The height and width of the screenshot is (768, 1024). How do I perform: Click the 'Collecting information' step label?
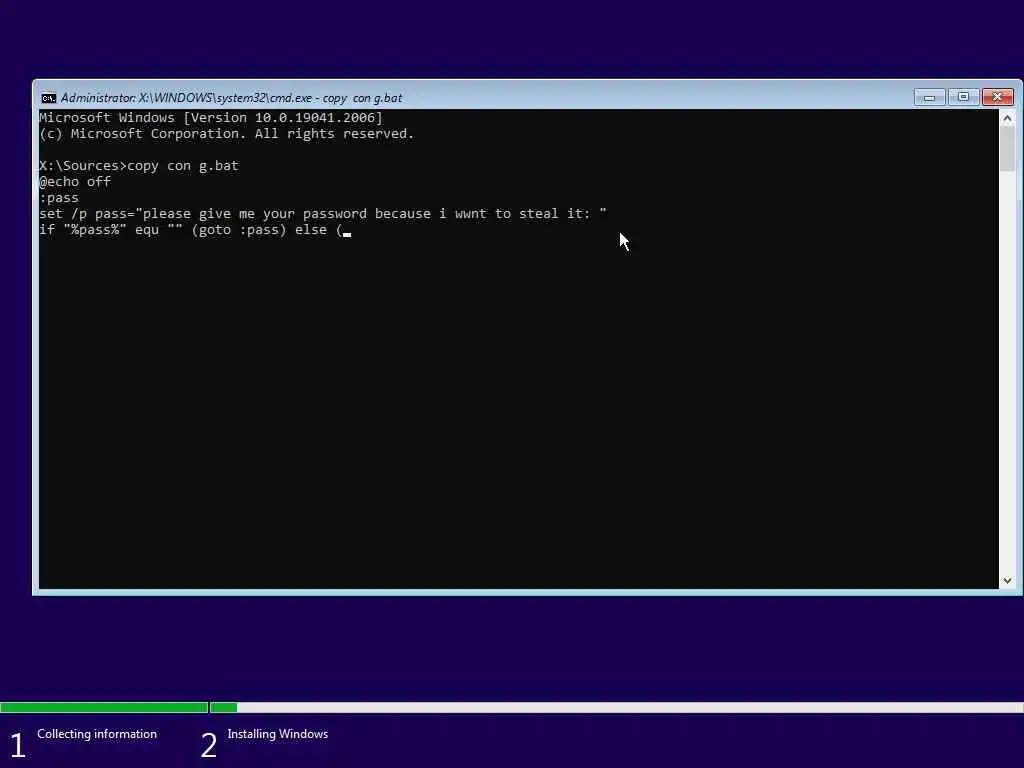97,734
